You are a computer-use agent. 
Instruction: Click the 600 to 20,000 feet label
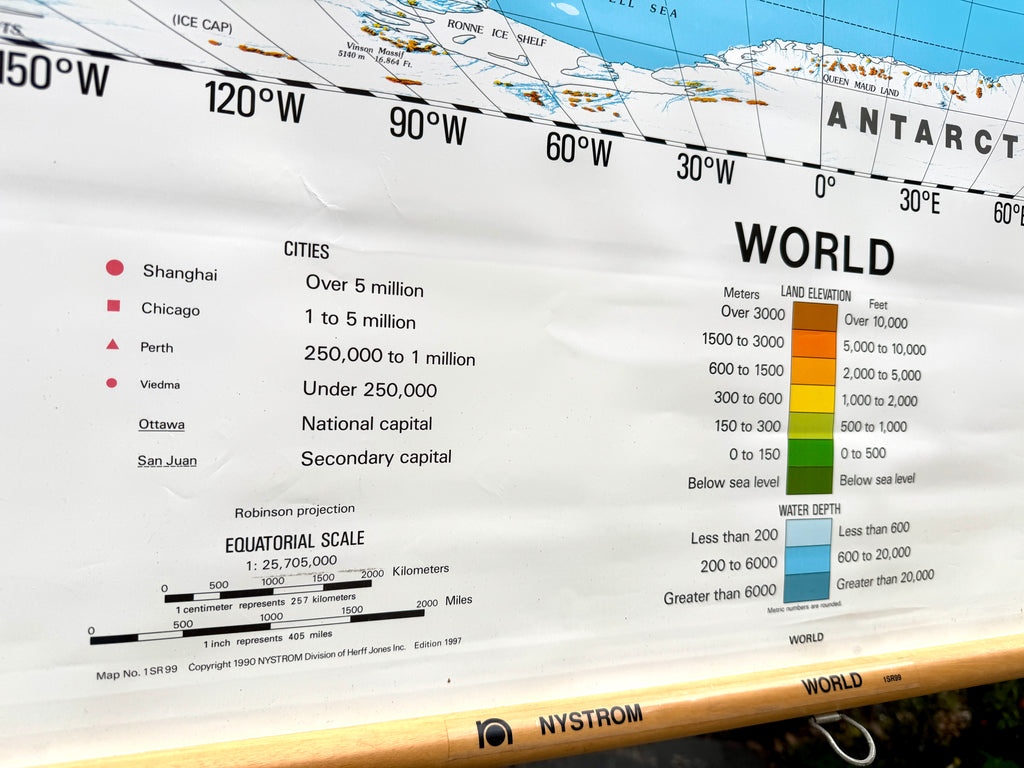(874, 554)
